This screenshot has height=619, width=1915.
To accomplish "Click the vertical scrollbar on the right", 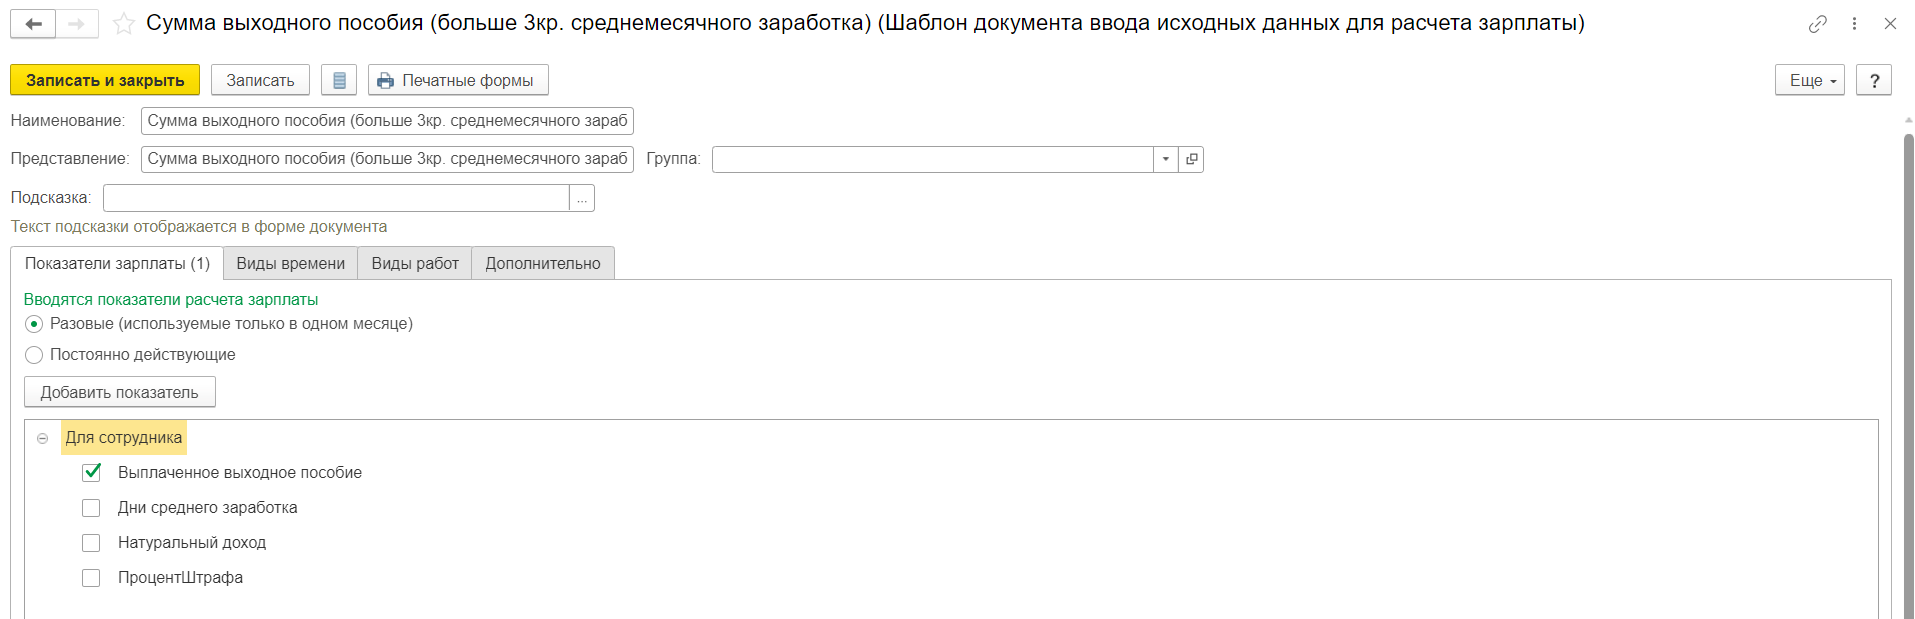I will [x=1908, y=370].
